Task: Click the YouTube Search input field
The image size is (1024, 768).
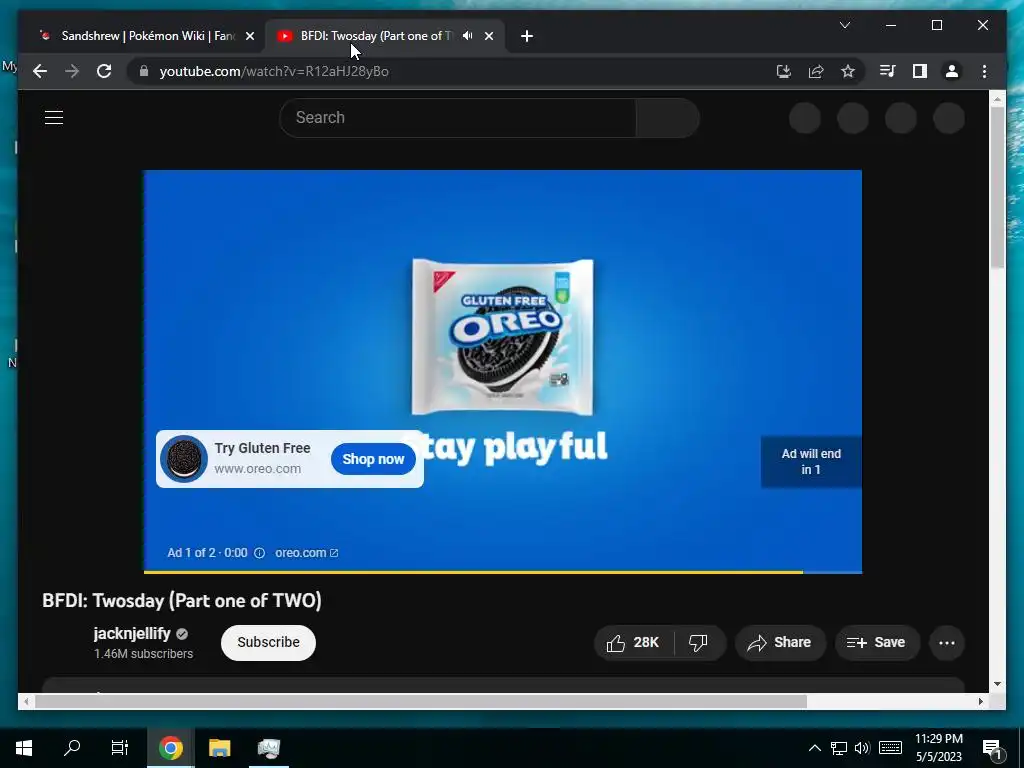Action: (x=458, y=118)
